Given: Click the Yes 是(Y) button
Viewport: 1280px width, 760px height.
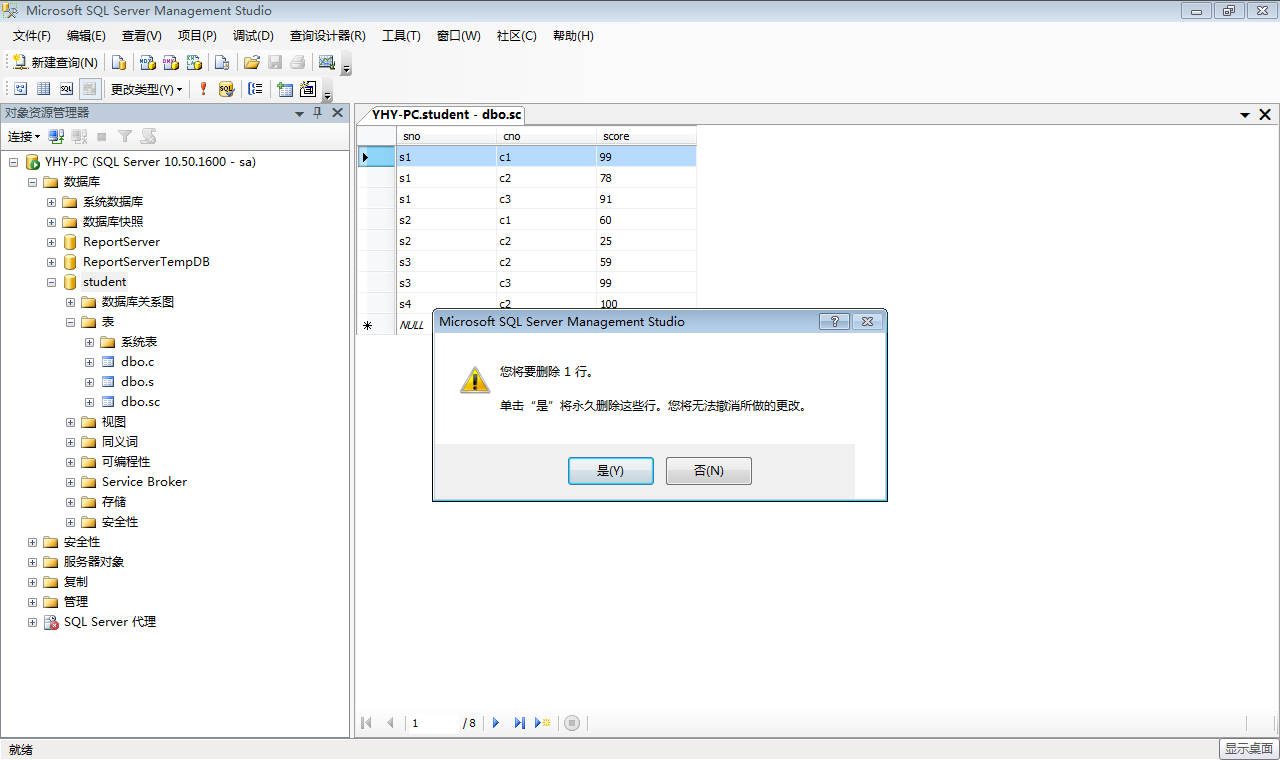Looking at the screenshot, I should coord(611,471).
